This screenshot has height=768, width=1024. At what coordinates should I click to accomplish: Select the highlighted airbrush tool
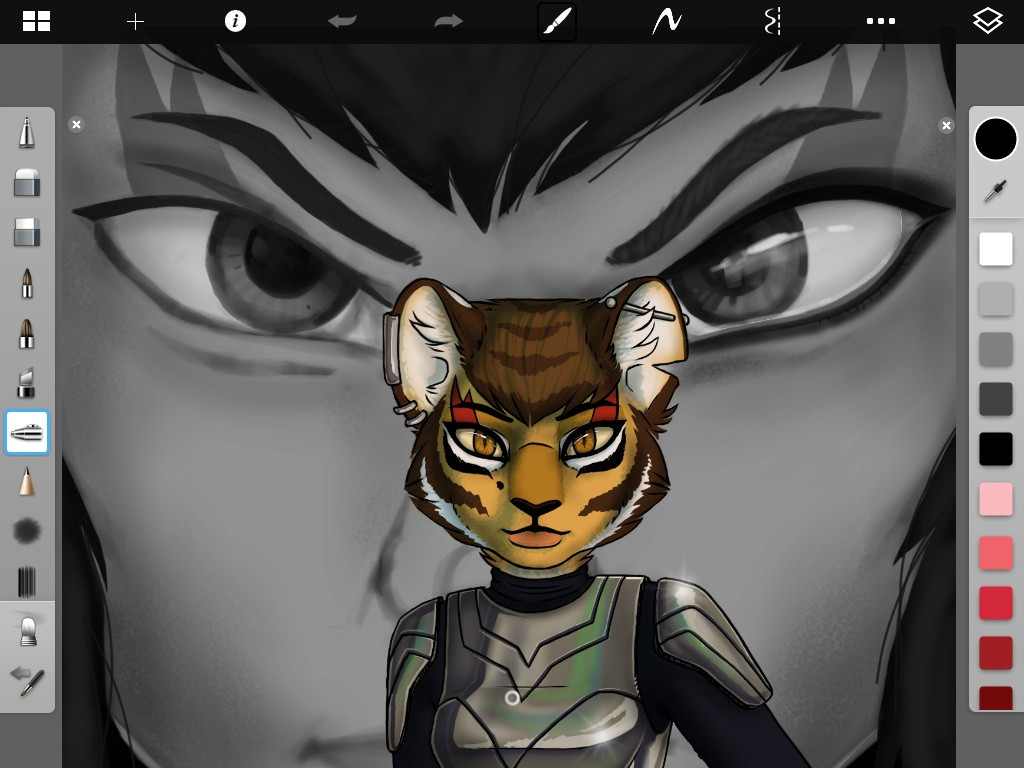pos(27,432)
